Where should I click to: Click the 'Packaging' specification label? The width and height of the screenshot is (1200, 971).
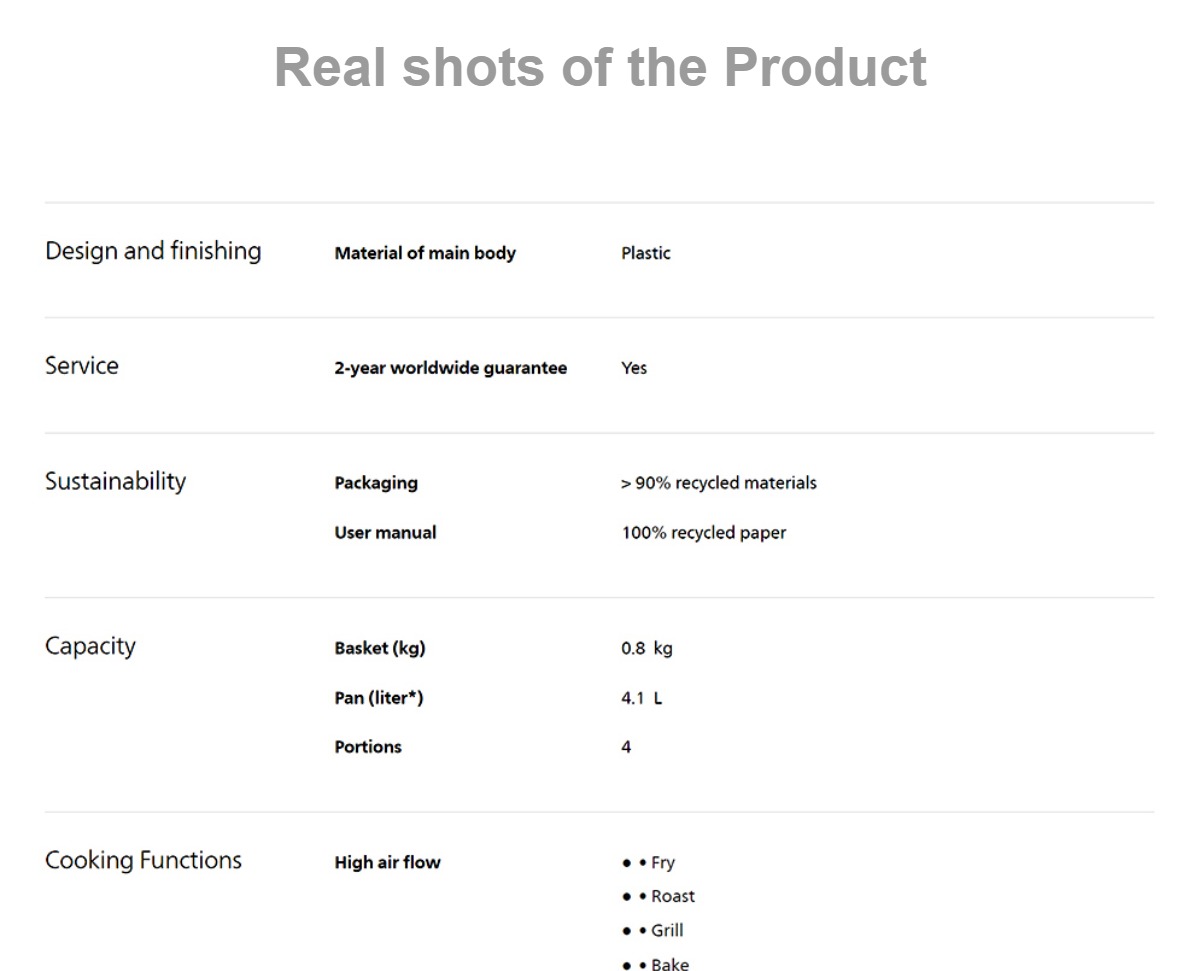(376, 483)
